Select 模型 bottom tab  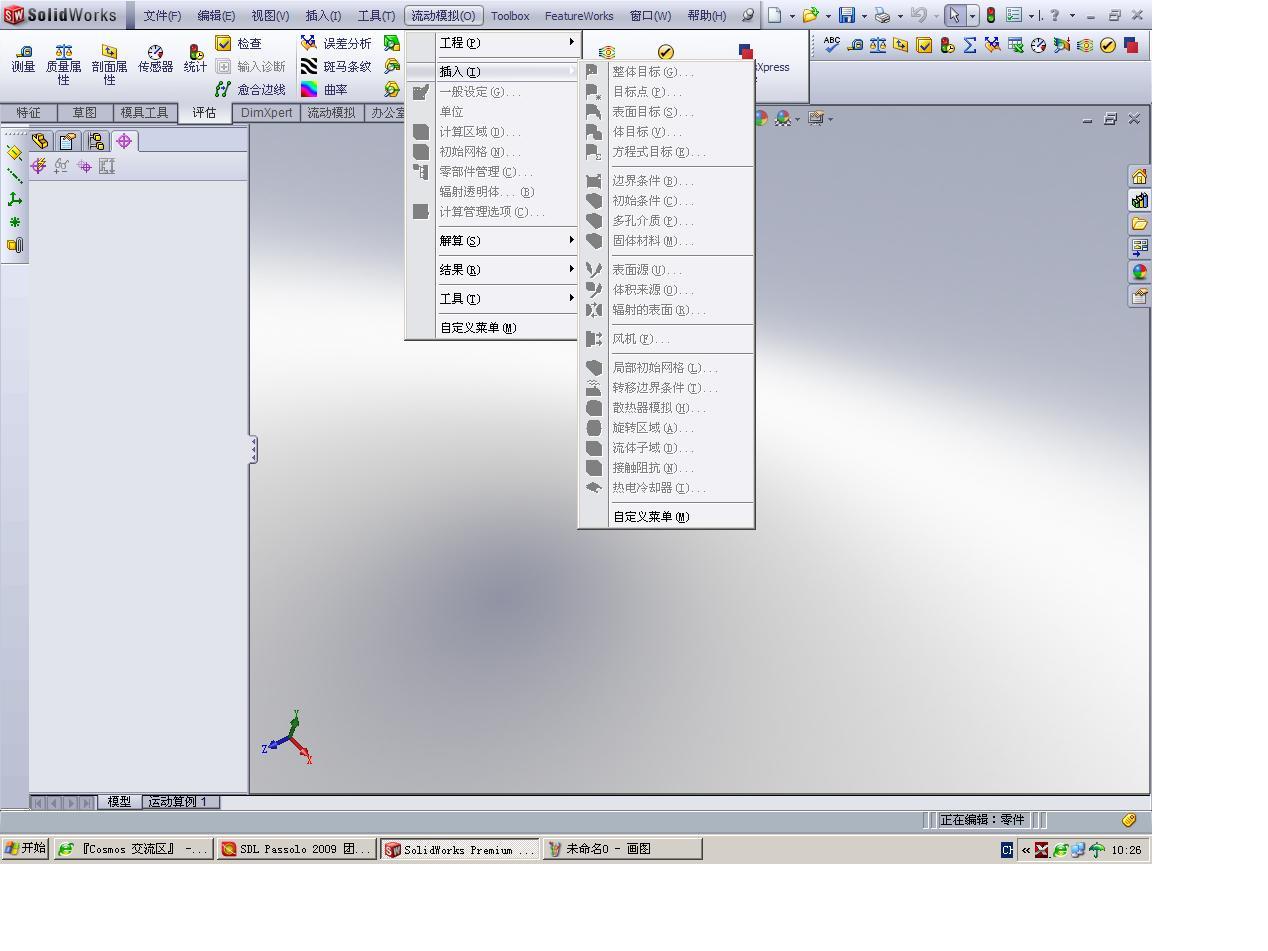(x=119, y=802)
